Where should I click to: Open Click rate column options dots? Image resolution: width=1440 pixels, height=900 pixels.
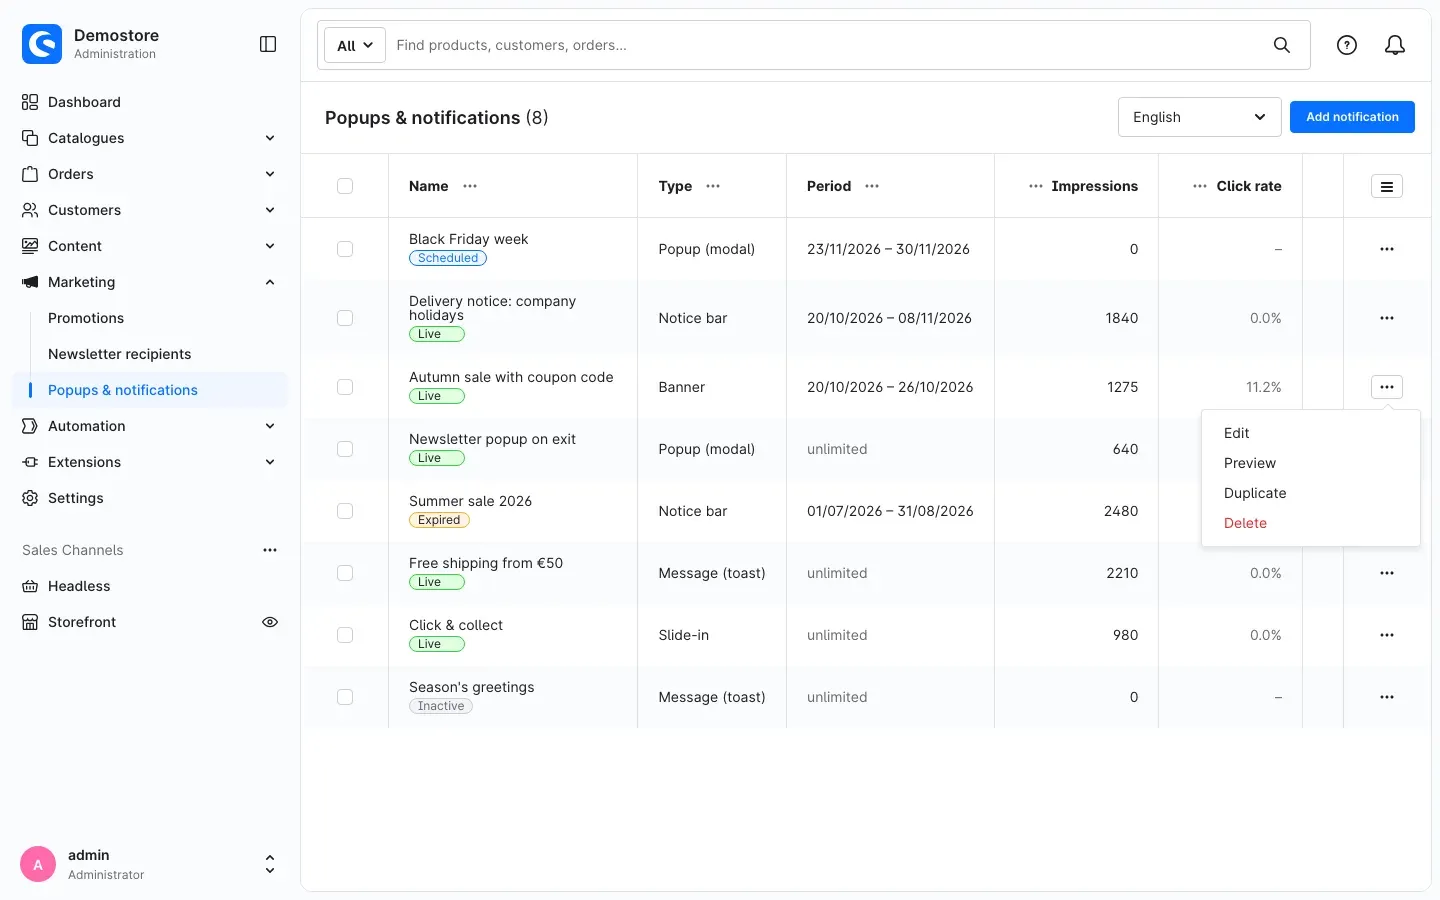click(1200, 186)
